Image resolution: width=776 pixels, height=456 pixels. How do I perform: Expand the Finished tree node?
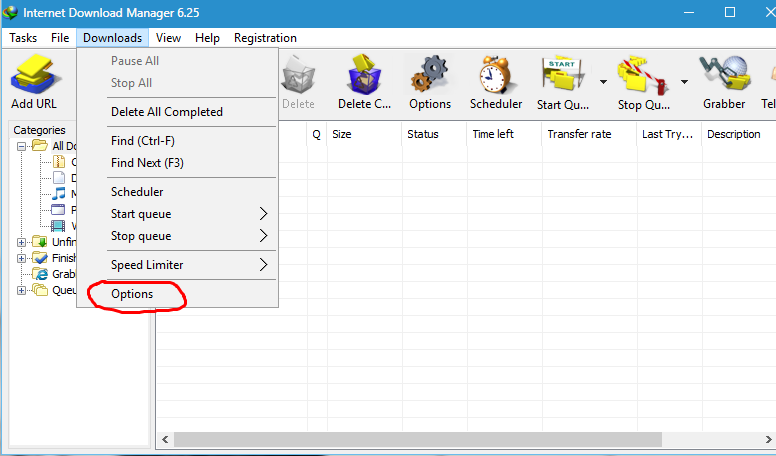tap(21, 258)
